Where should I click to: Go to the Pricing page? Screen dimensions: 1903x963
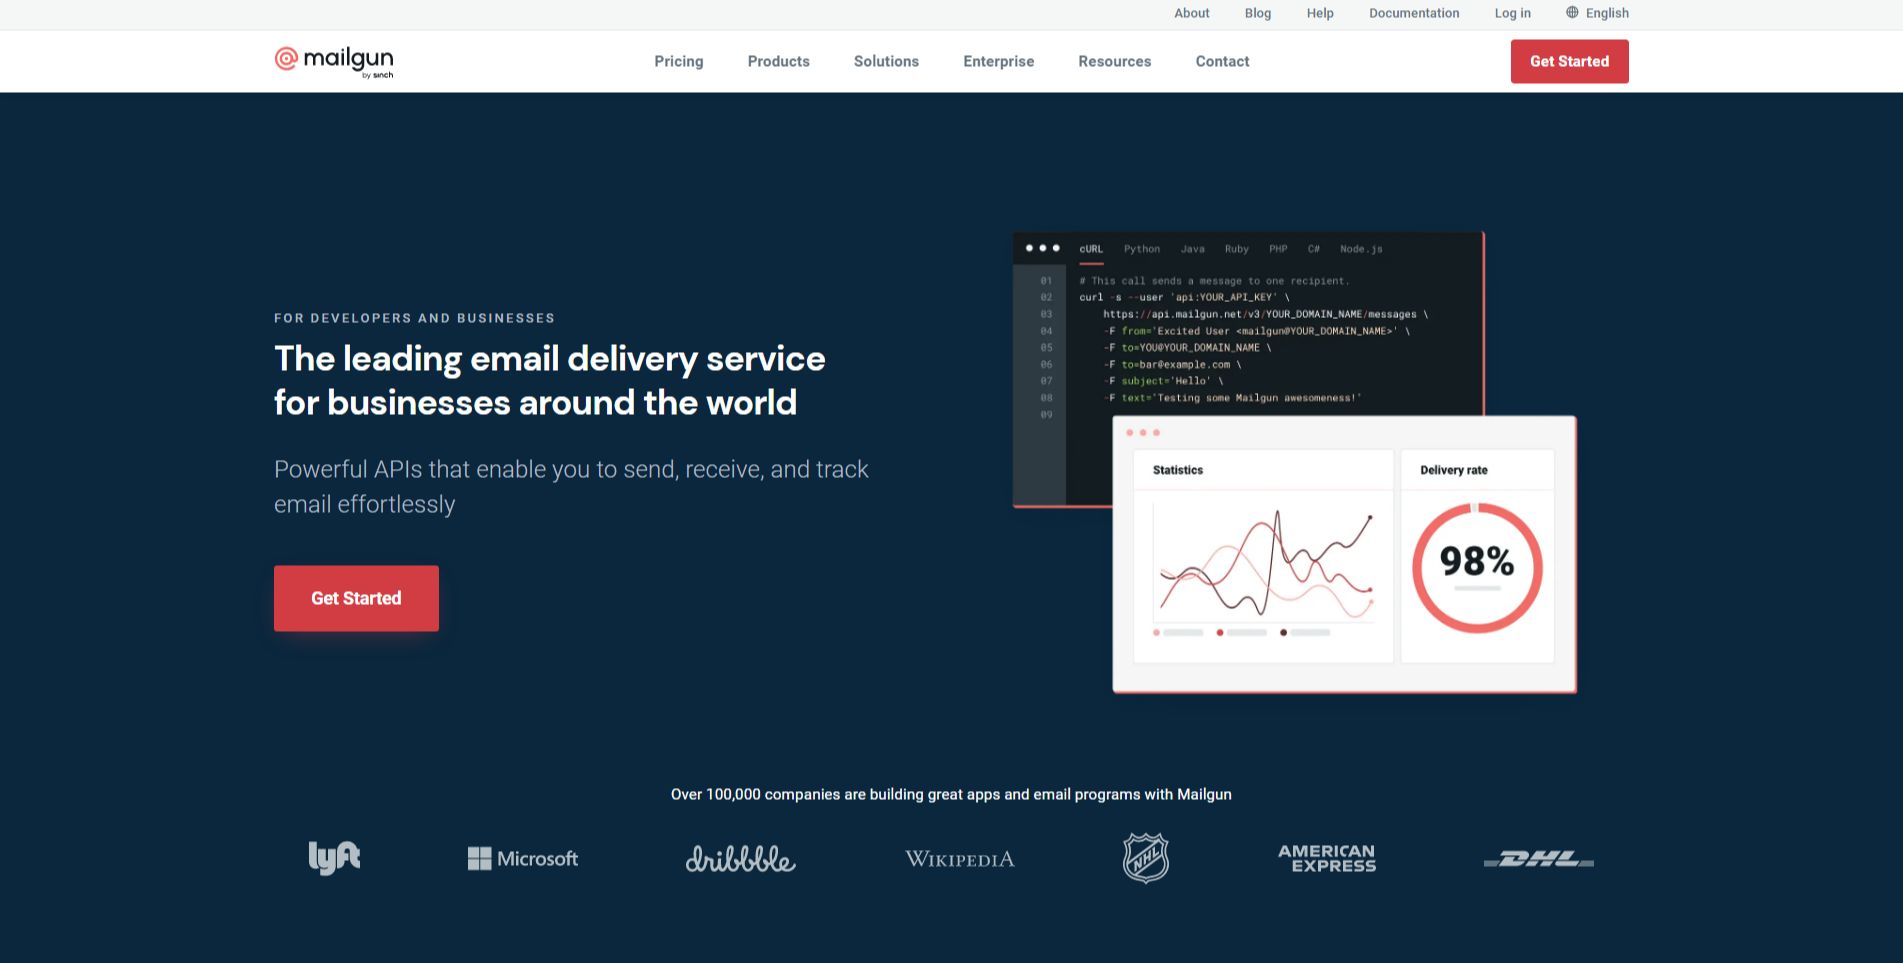click(679, 61)
